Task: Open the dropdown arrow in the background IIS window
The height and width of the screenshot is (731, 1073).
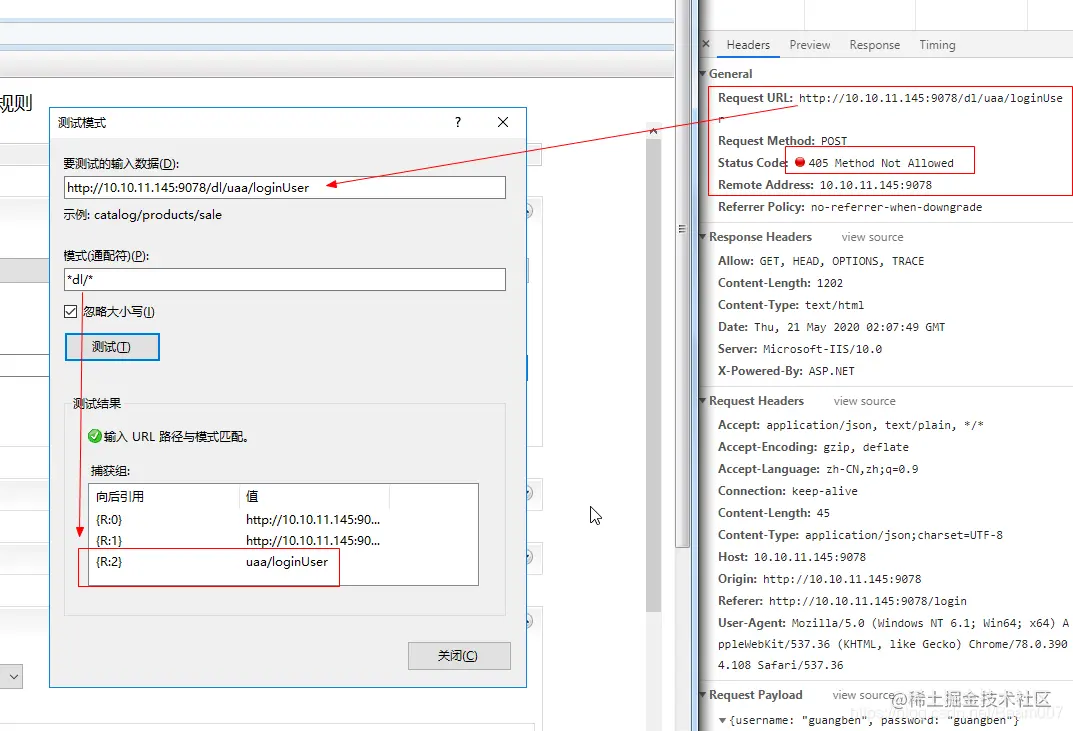Action: [x=14, y=676]
